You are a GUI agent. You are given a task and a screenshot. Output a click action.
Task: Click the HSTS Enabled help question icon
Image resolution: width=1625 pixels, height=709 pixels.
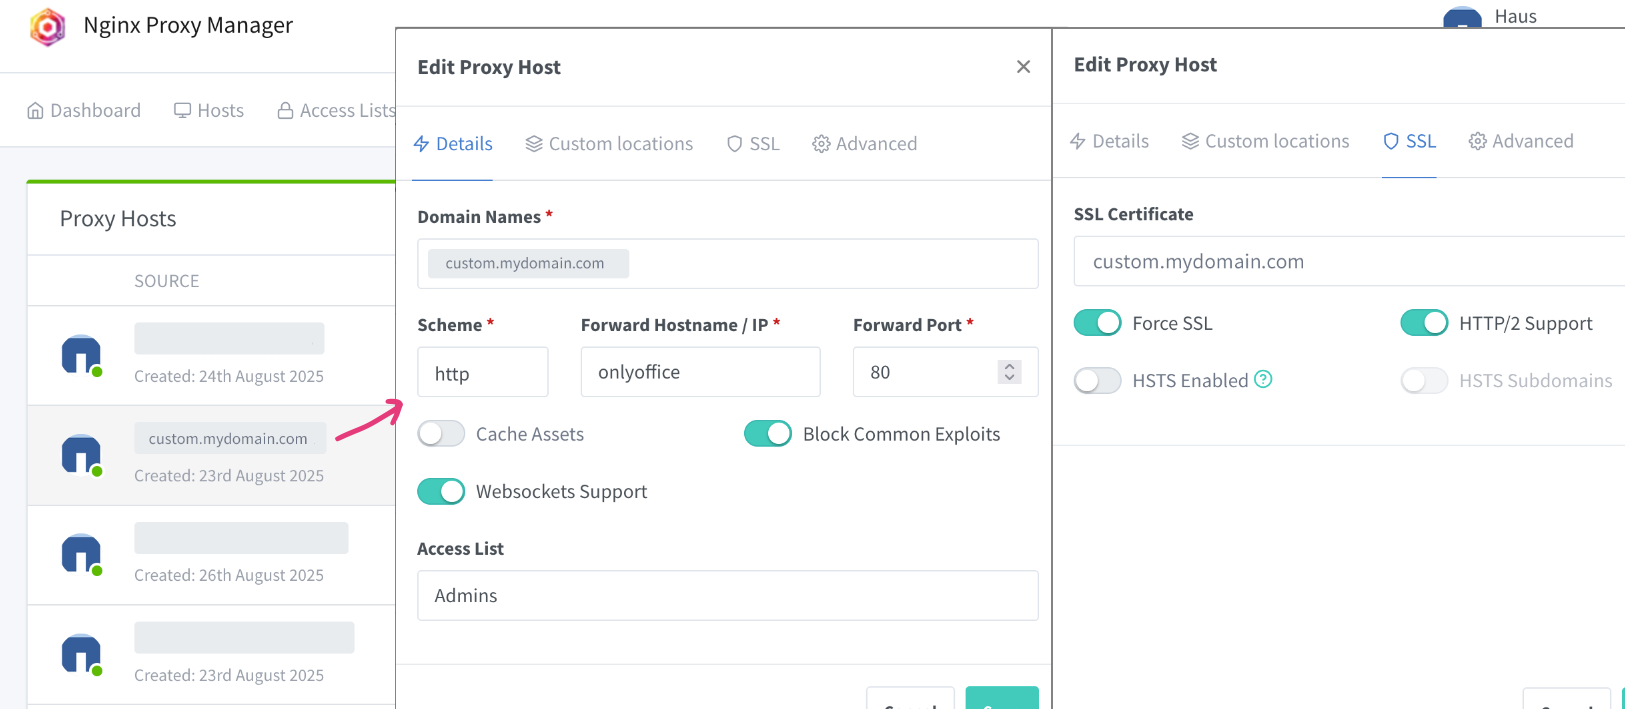(1263, 379)
